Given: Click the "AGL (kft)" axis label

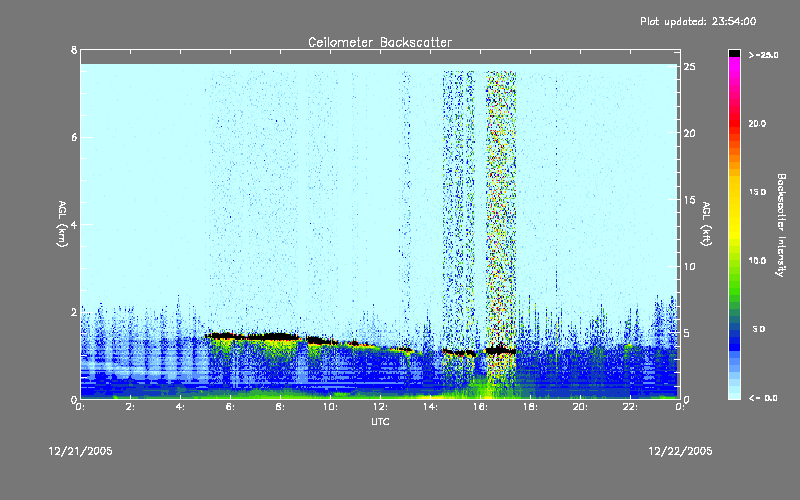Looking at the screenshot, I should tap(706, 224).
